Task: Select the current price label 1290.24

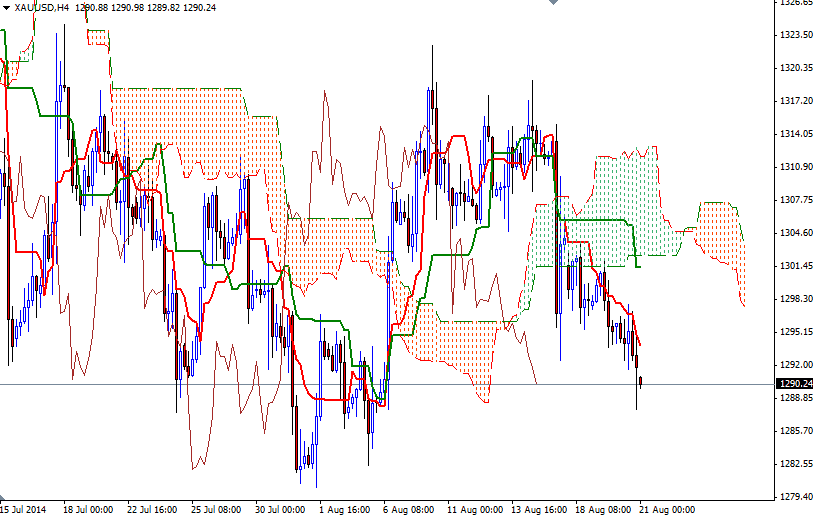Action: pyautogui.click(x=795, y=384)
